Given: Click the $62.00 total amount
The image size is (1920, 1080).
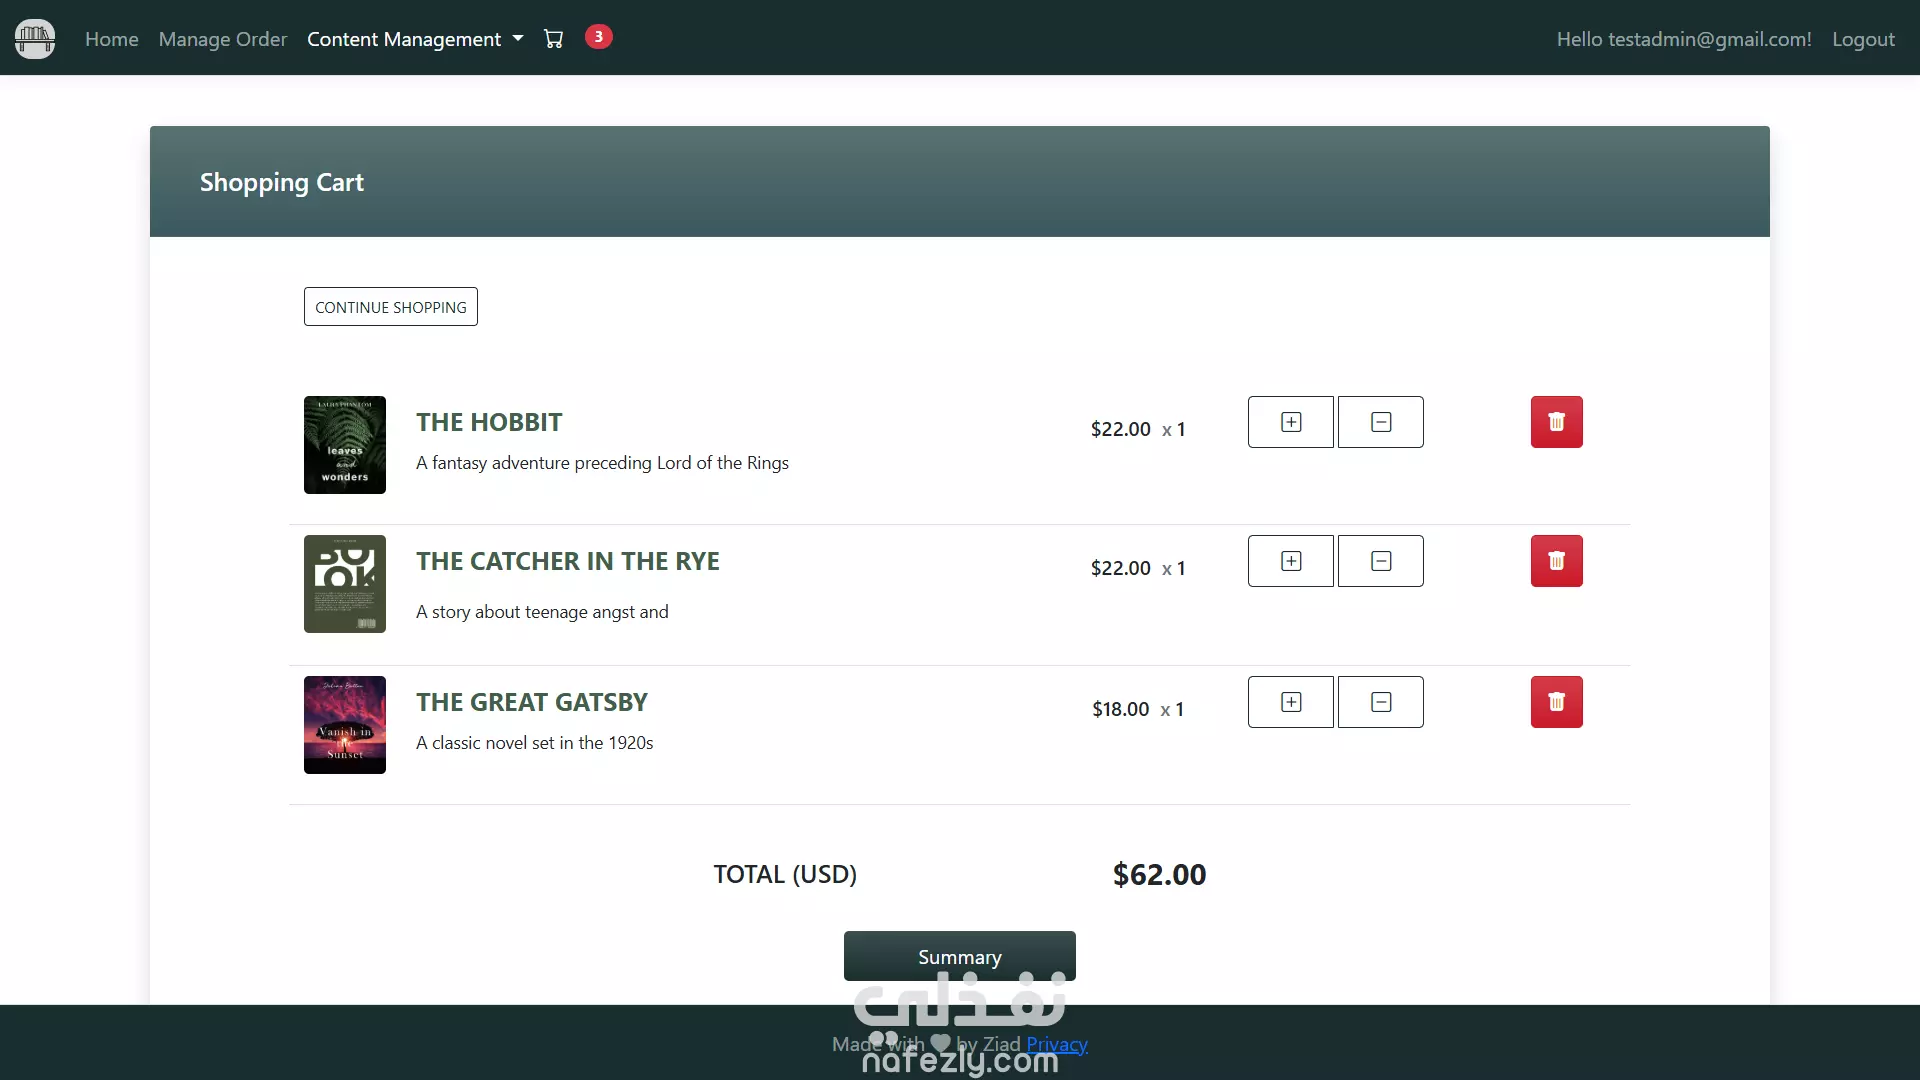Looking at the screenshot, I should click(1160, 875).
